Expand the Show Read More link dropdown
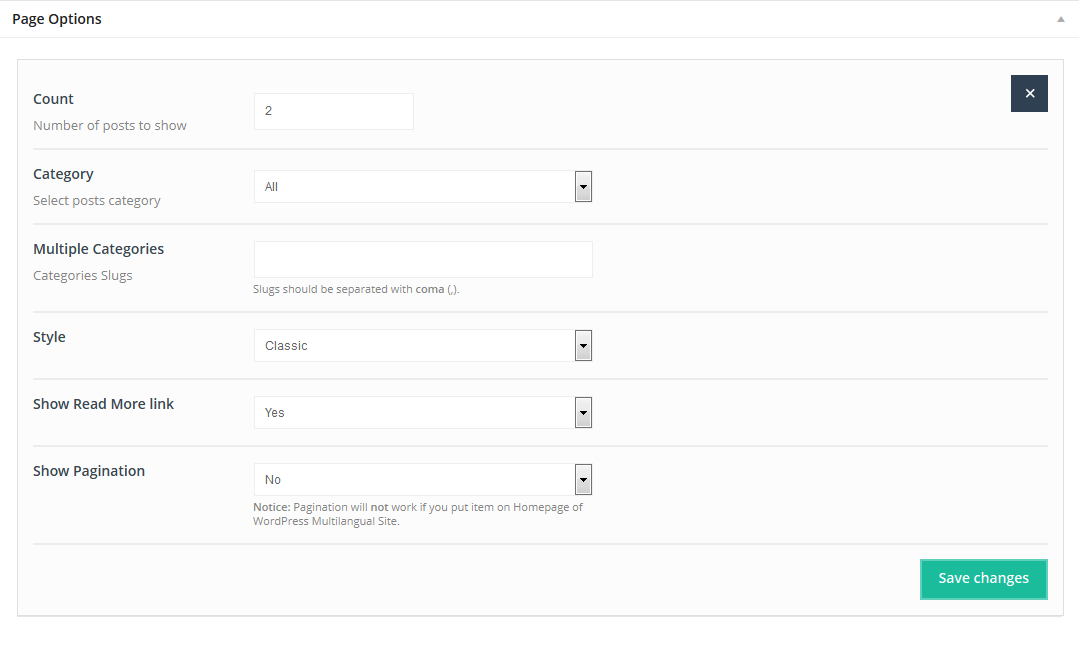1079x649 pixels. (422, 413)
